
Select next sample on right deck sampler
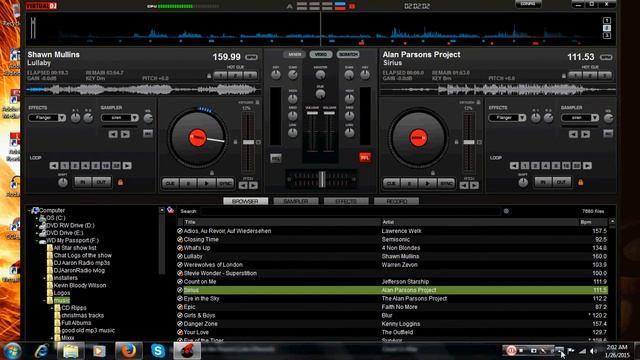click(586, 134)
